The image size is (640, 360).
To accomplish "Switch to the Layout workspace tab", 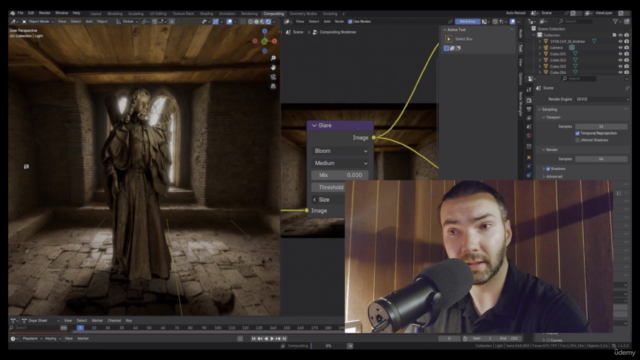I will (96, 13).
